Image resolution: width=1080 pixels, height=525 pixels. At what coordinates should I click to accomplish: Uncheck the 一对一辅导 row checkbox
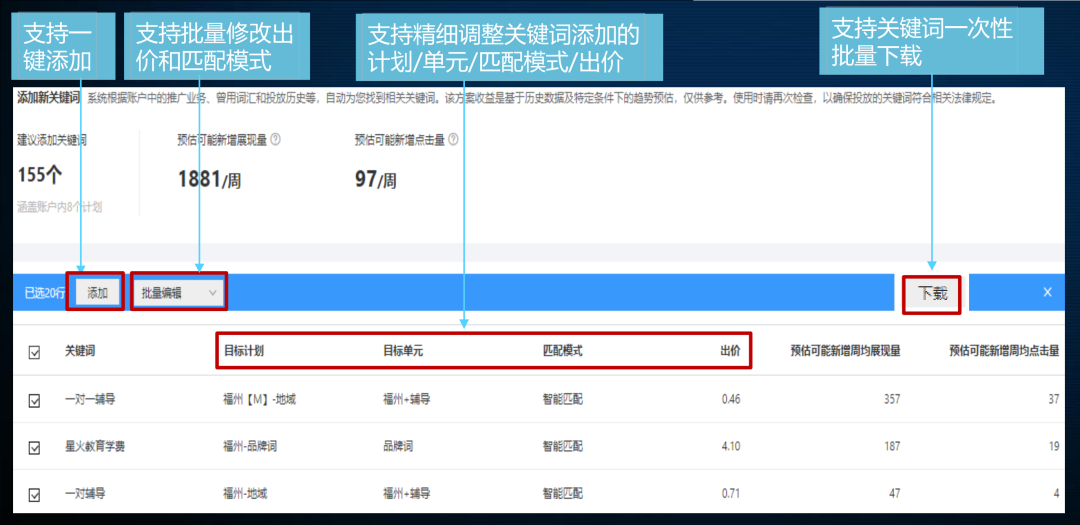[x=34, y=400]
